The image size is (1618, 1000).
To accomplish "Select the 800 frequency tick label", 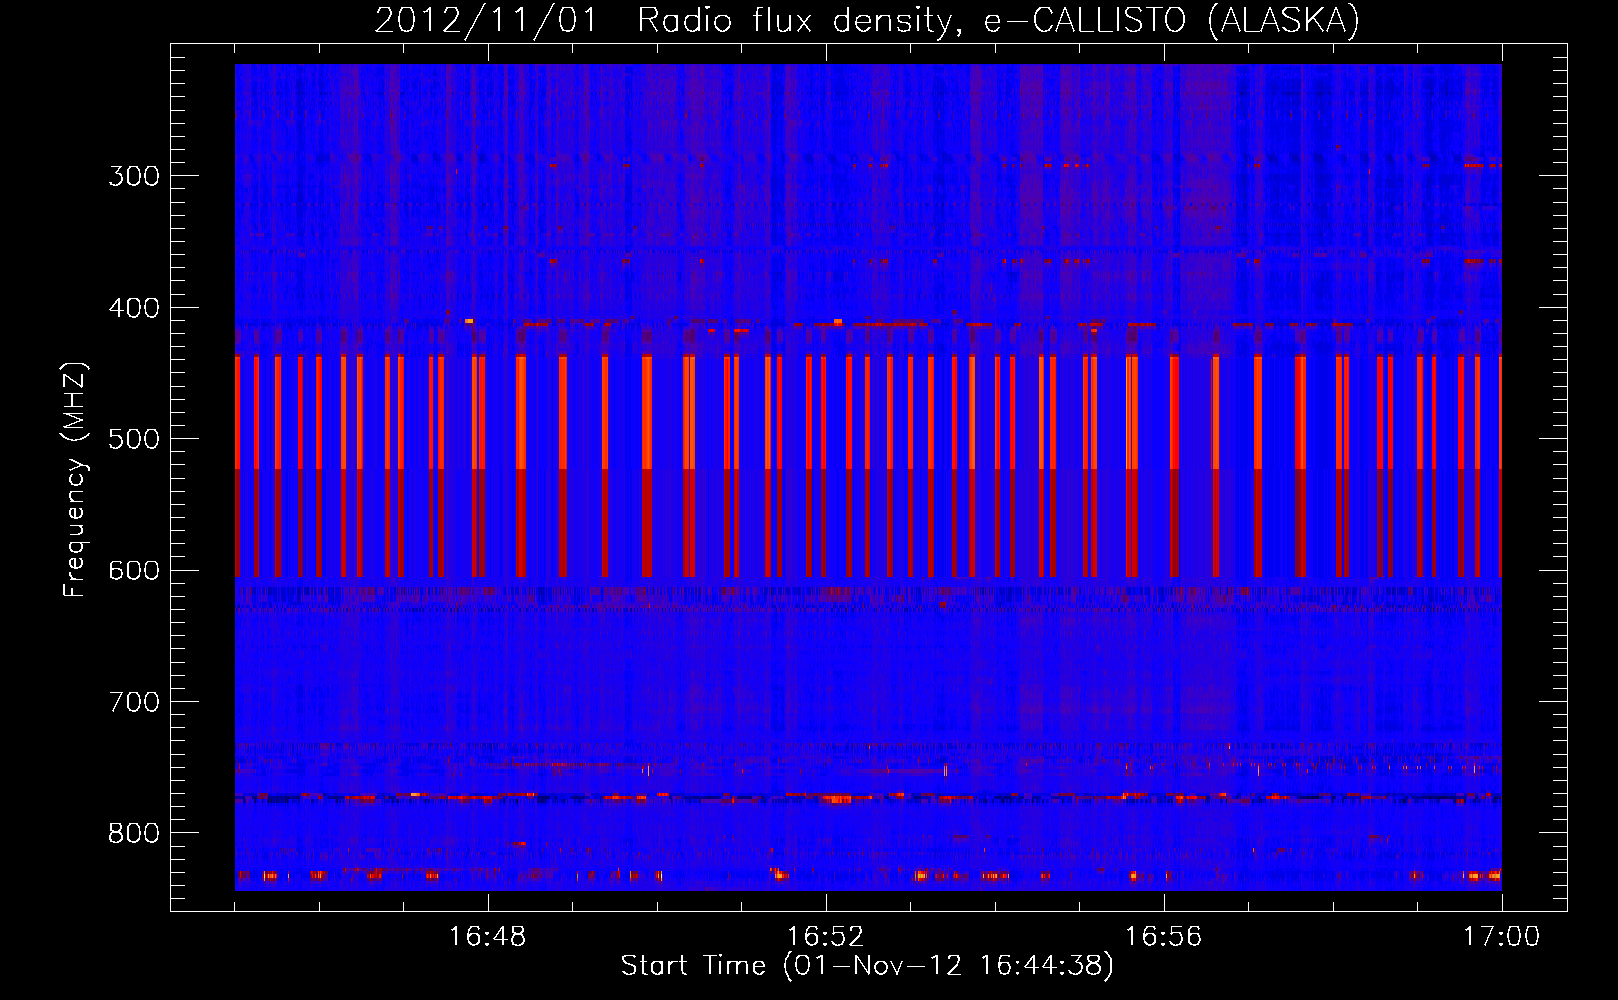I will 134,834.
